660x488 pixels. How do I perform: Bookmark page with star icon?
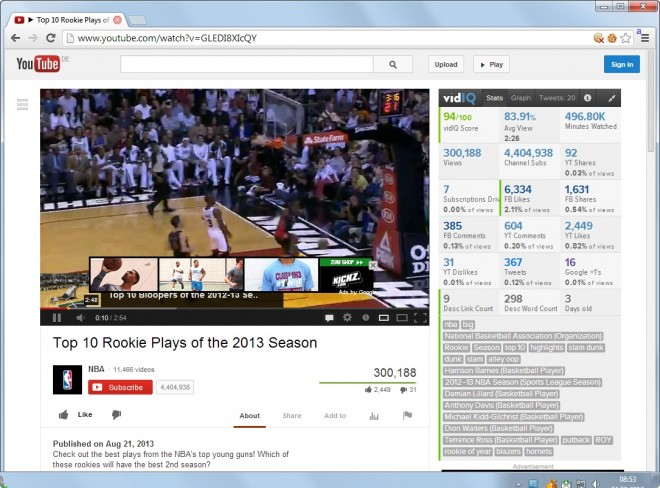[x=625, y=38]
